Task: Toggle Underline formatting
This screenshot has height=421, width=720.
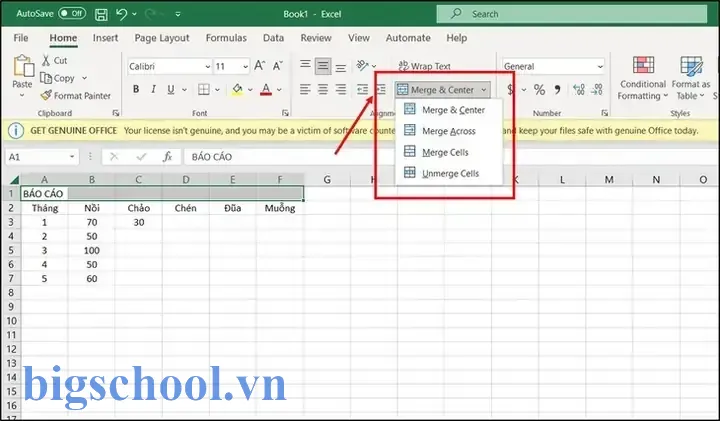Action: pos(171,90)
